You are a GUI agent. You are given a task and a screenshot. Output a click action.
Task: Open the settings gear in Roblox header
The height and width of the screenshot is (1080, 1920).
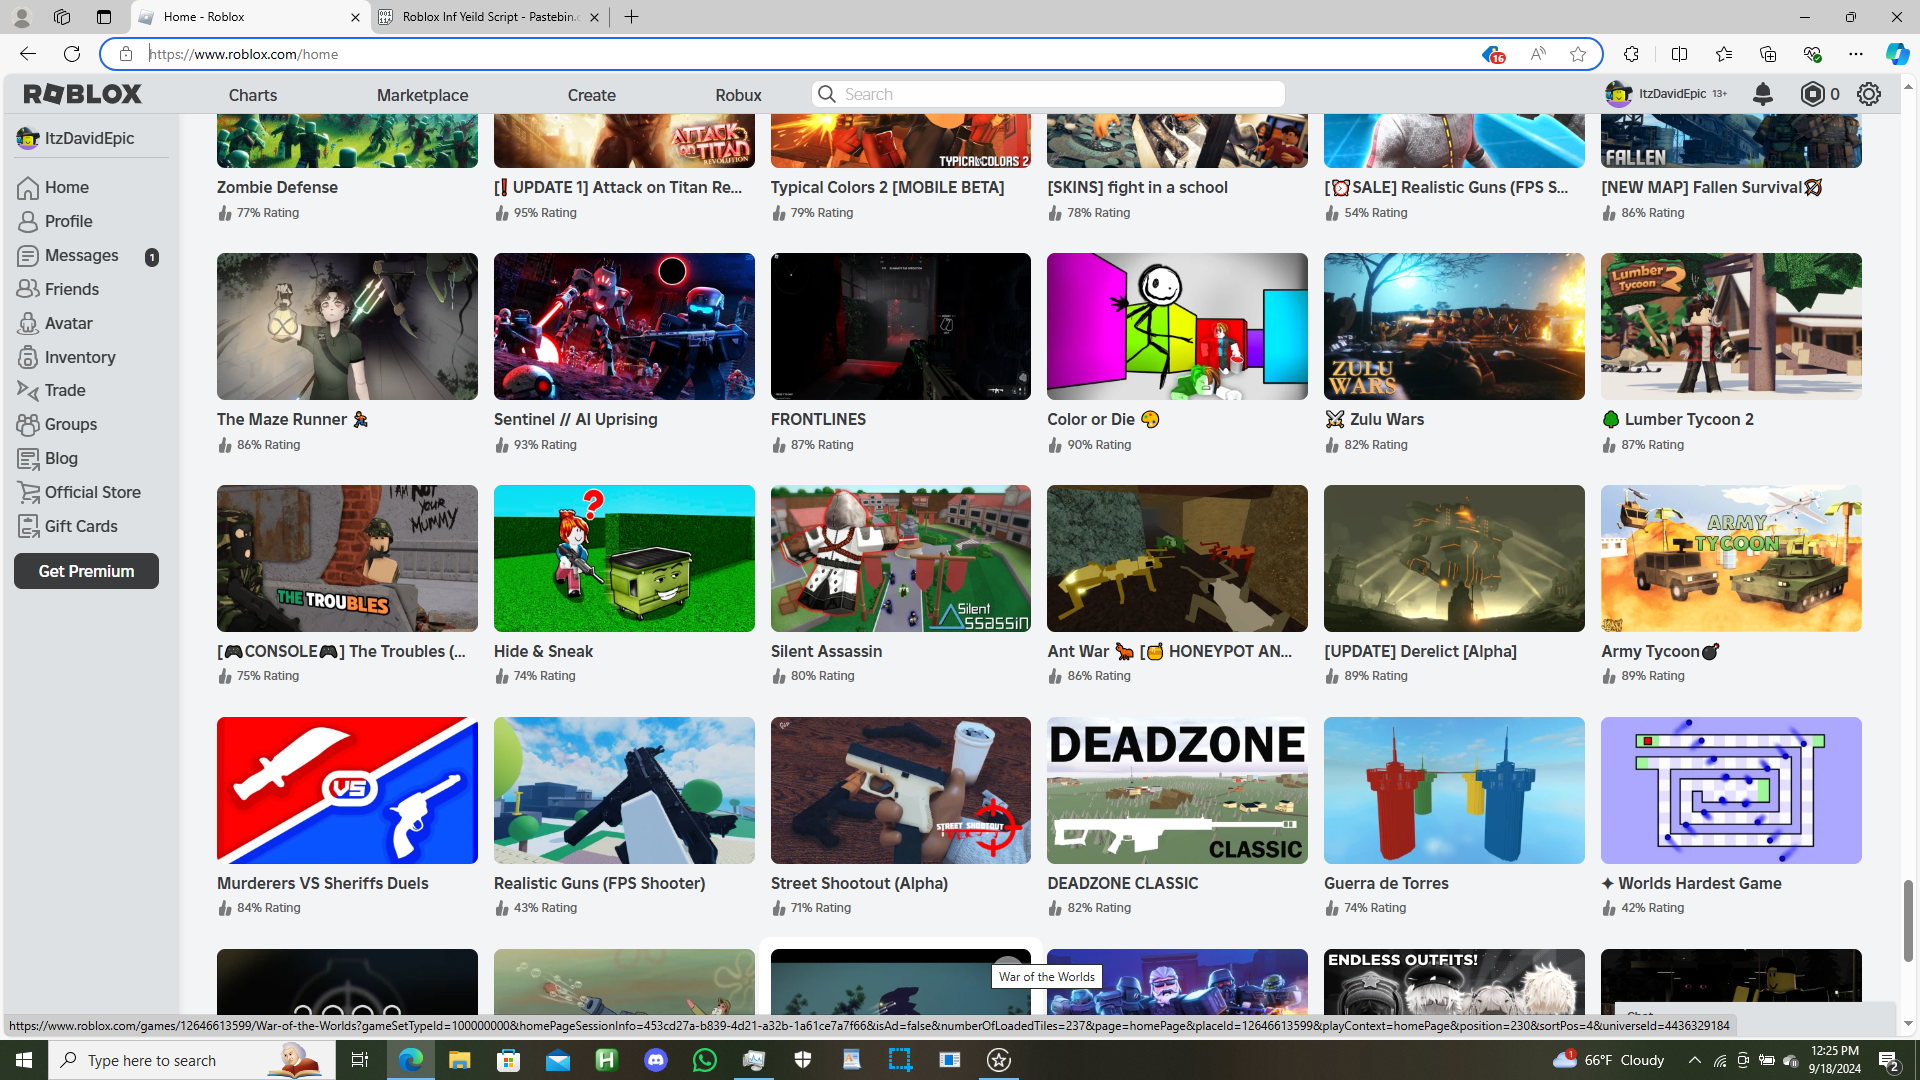(1868, 94)
